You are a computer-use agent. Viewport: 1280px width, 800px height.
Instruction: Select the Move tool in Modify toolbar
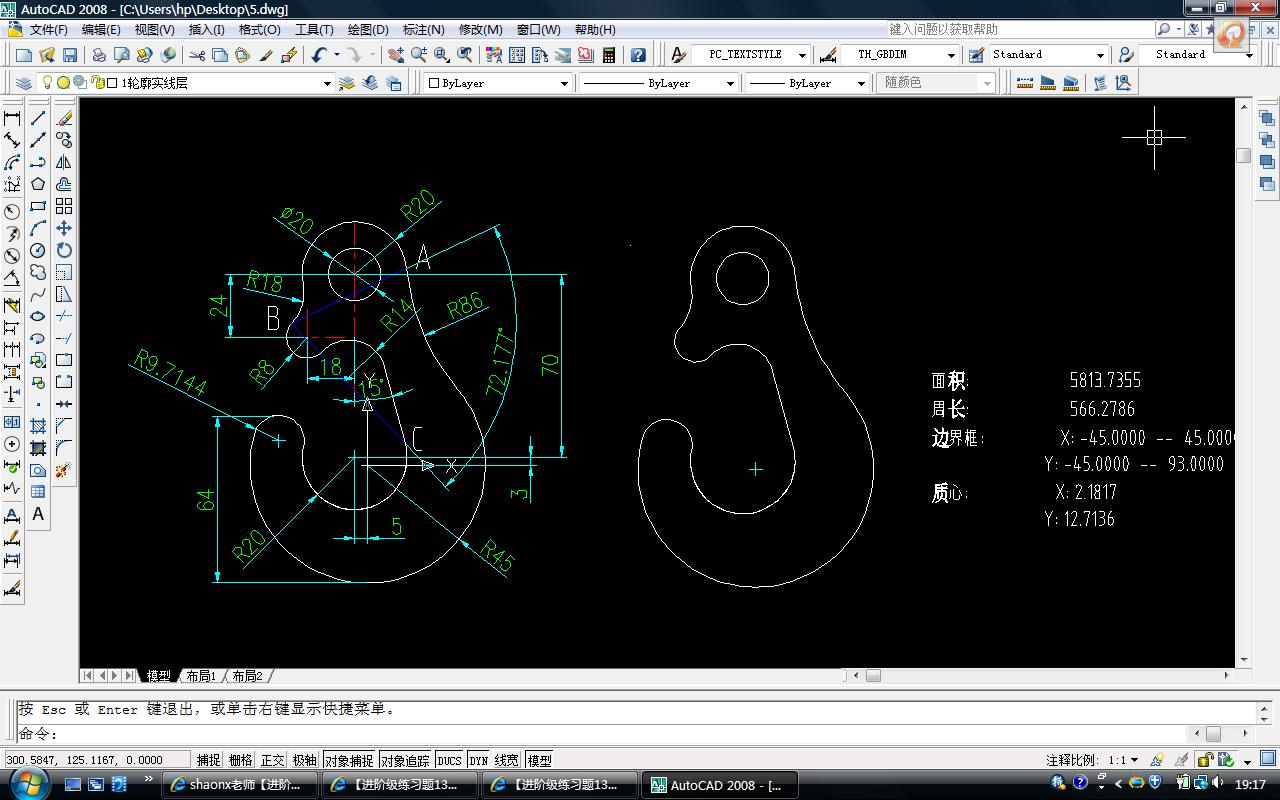[x=64, y=228]
